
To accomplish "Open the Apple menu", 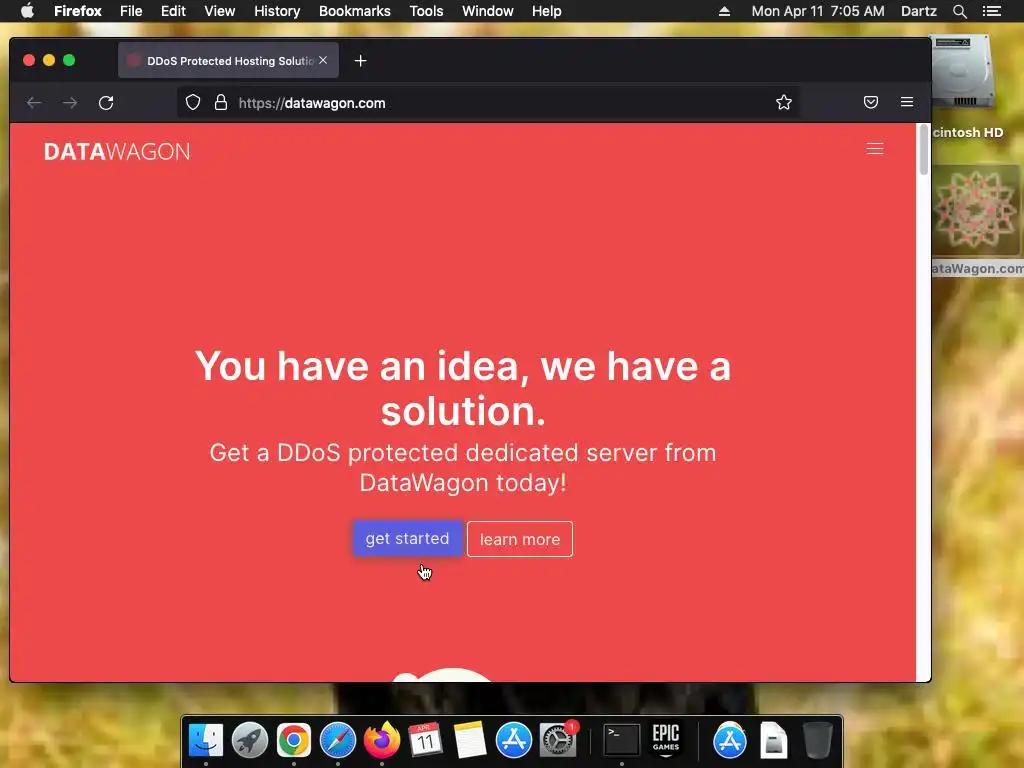I will pyautogui.click(x=27, y=11).
